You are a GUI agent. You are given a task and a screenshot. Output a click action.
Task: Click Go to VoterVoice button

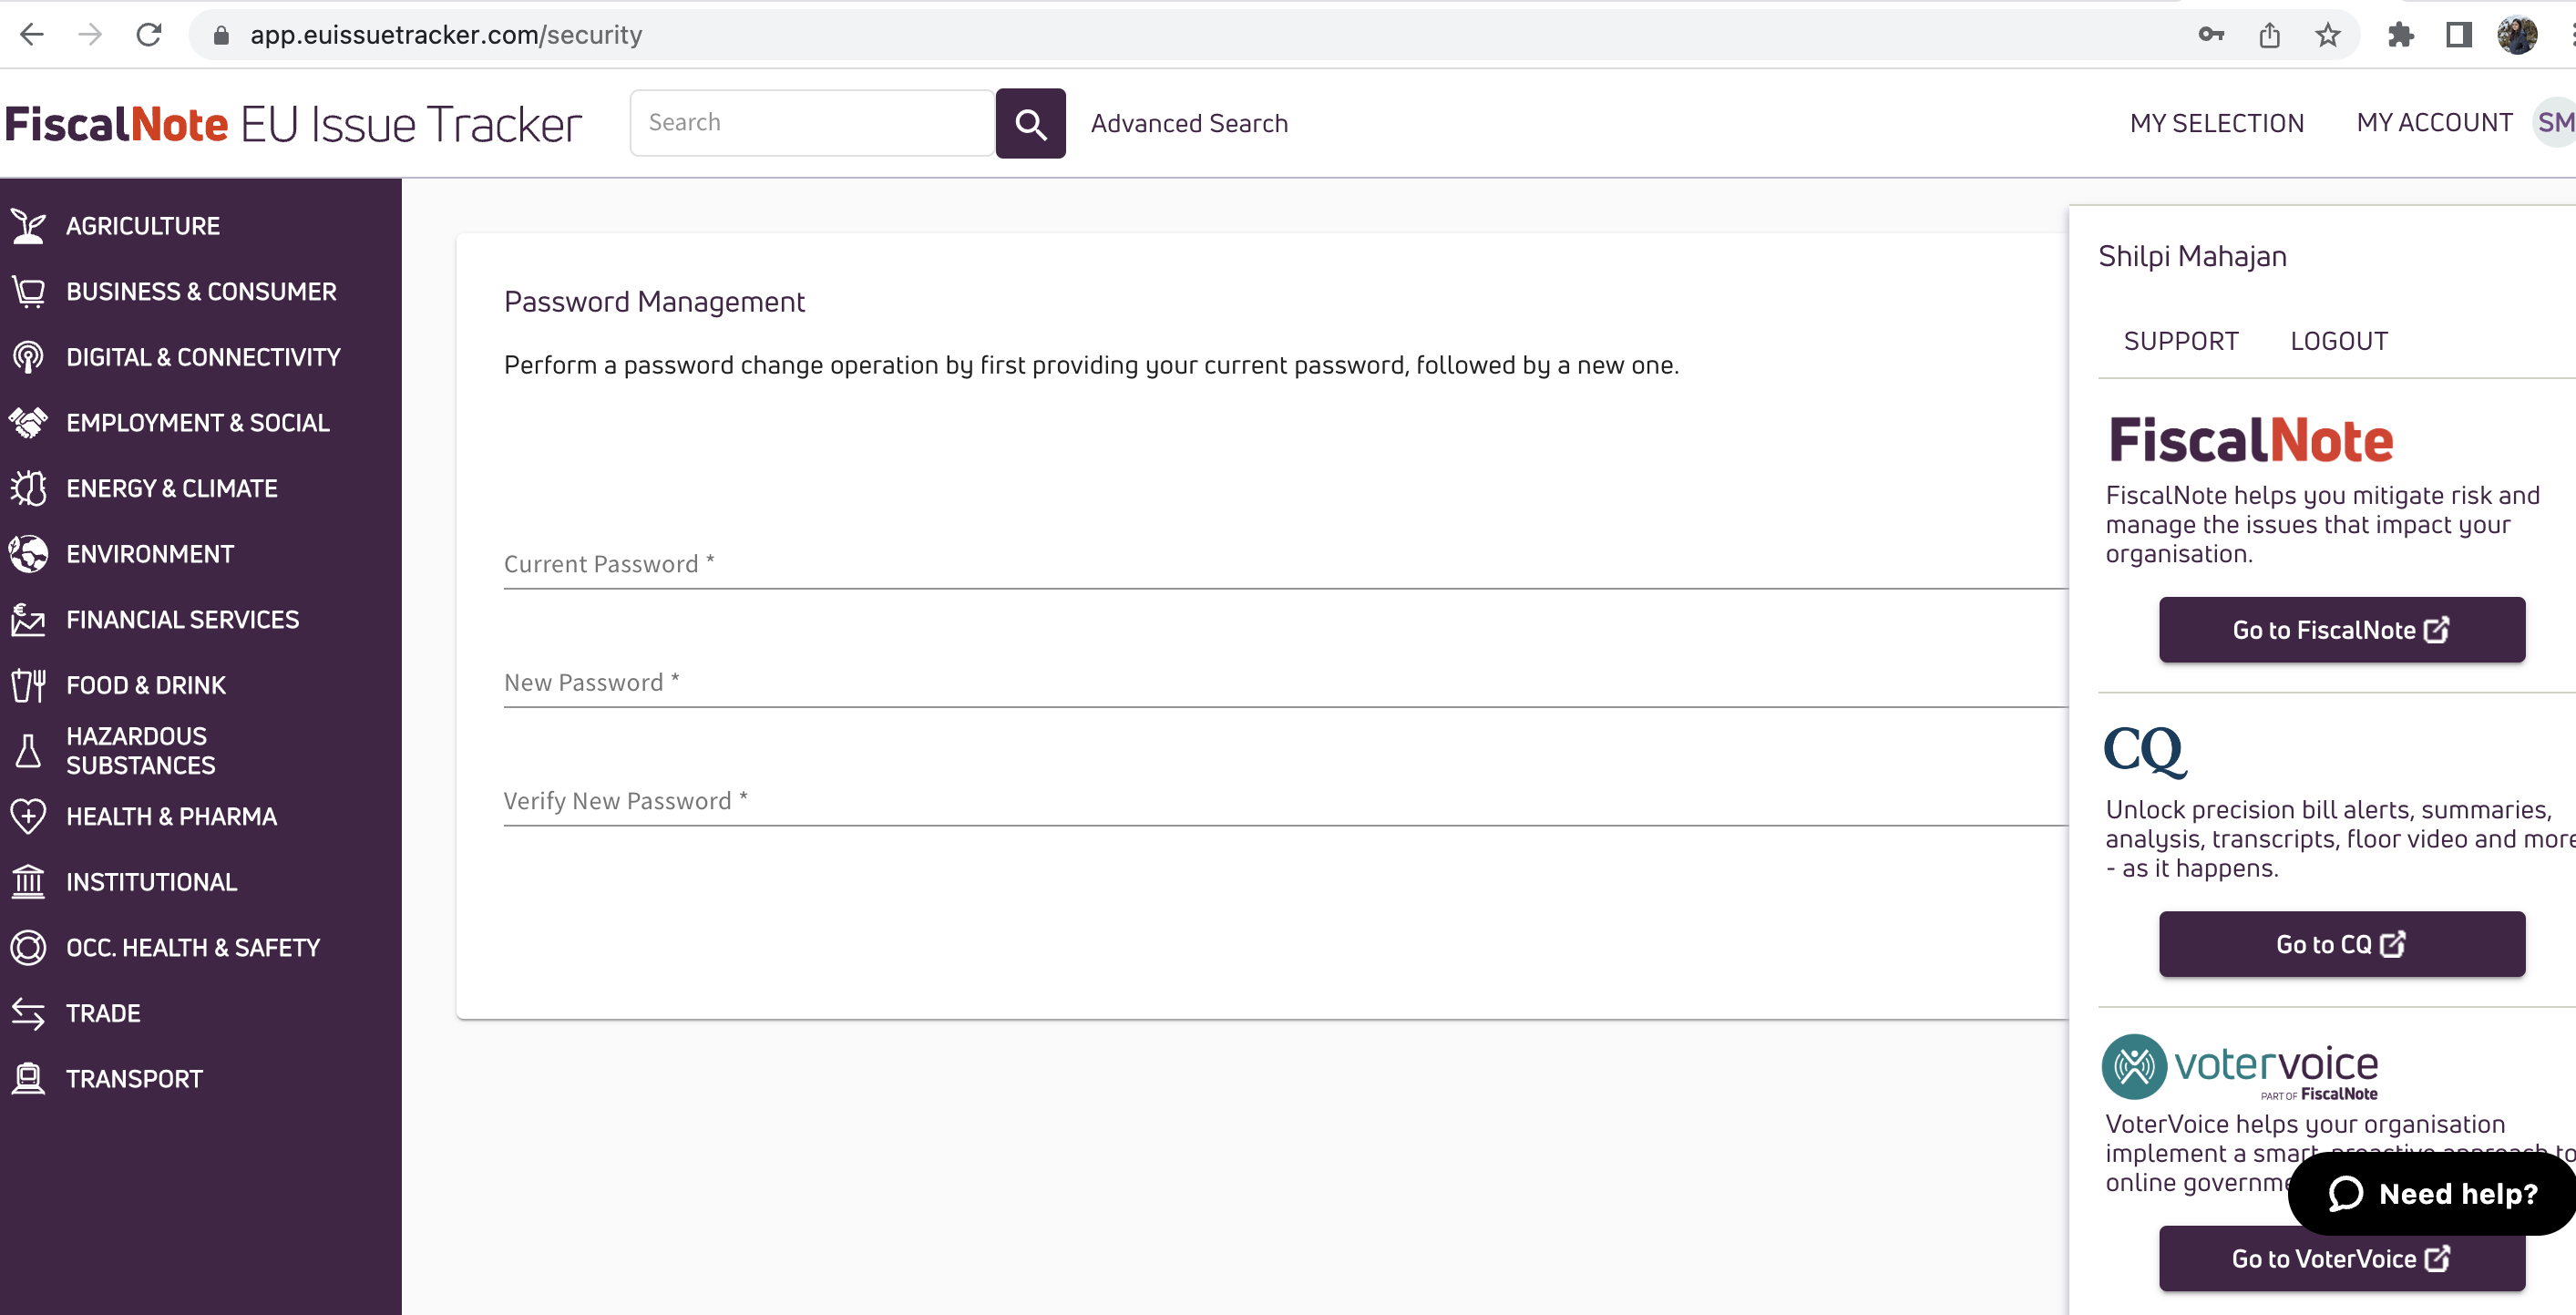2341,1258
